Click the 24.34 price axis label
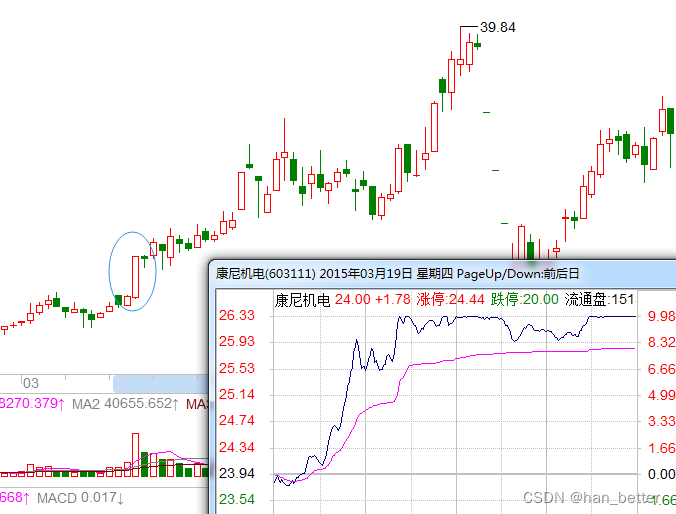The width and height of the screenshot is (676, 514). point(237,447)
